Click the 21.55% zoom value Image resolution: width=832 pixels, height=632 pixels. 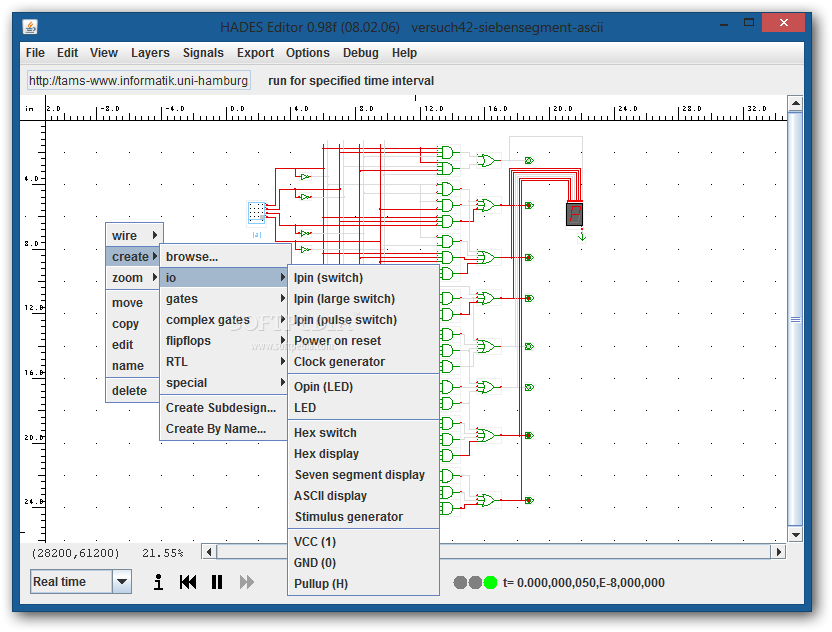click(x=162, y=553)
